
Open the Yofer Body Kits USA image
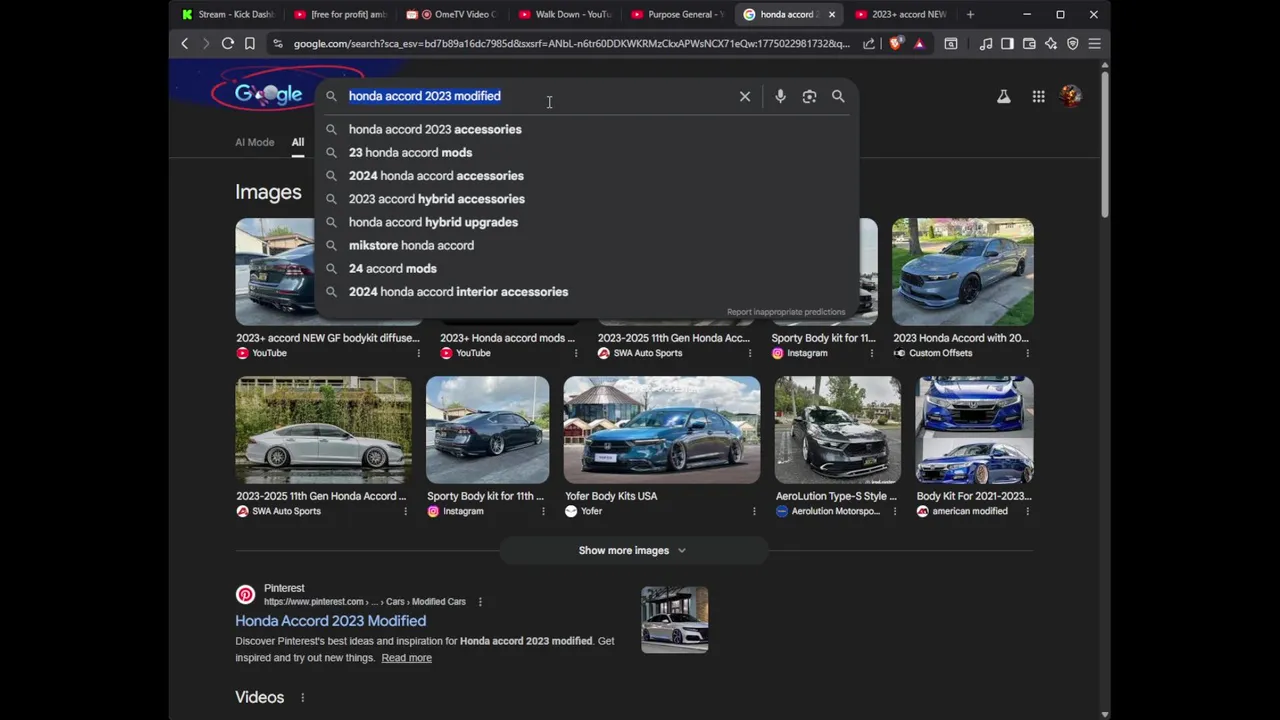[661, 430]
